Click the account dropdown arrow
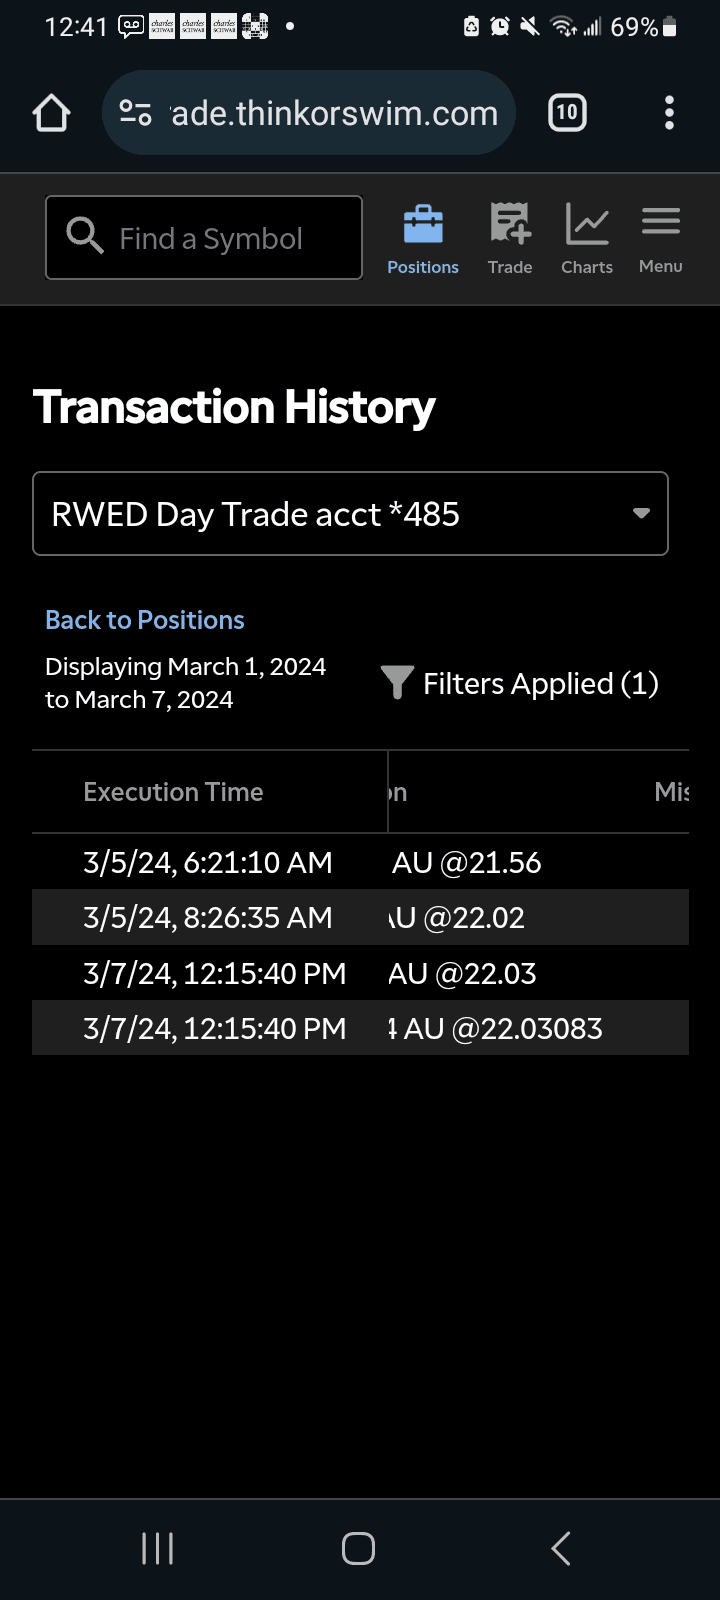 [x=641, y=513]
